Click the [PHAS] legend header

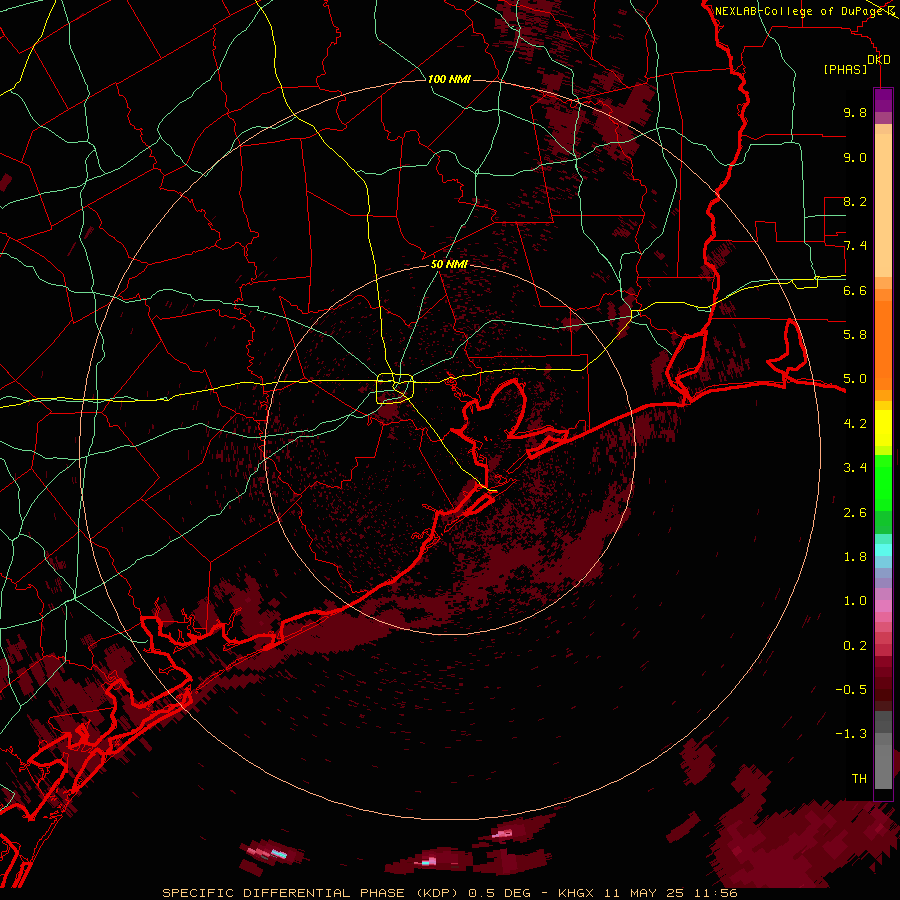845,69
